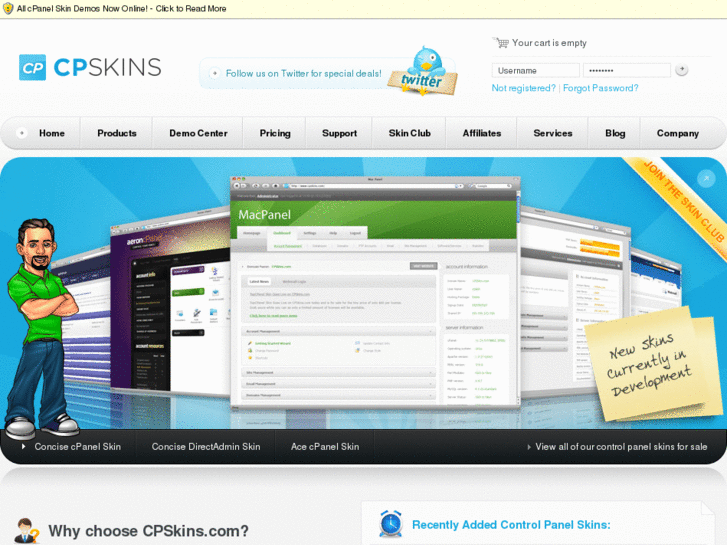Click 'Recently Added Control Panel Skins' heading
The height and width of the screenshot is (545, 727).
511,525
